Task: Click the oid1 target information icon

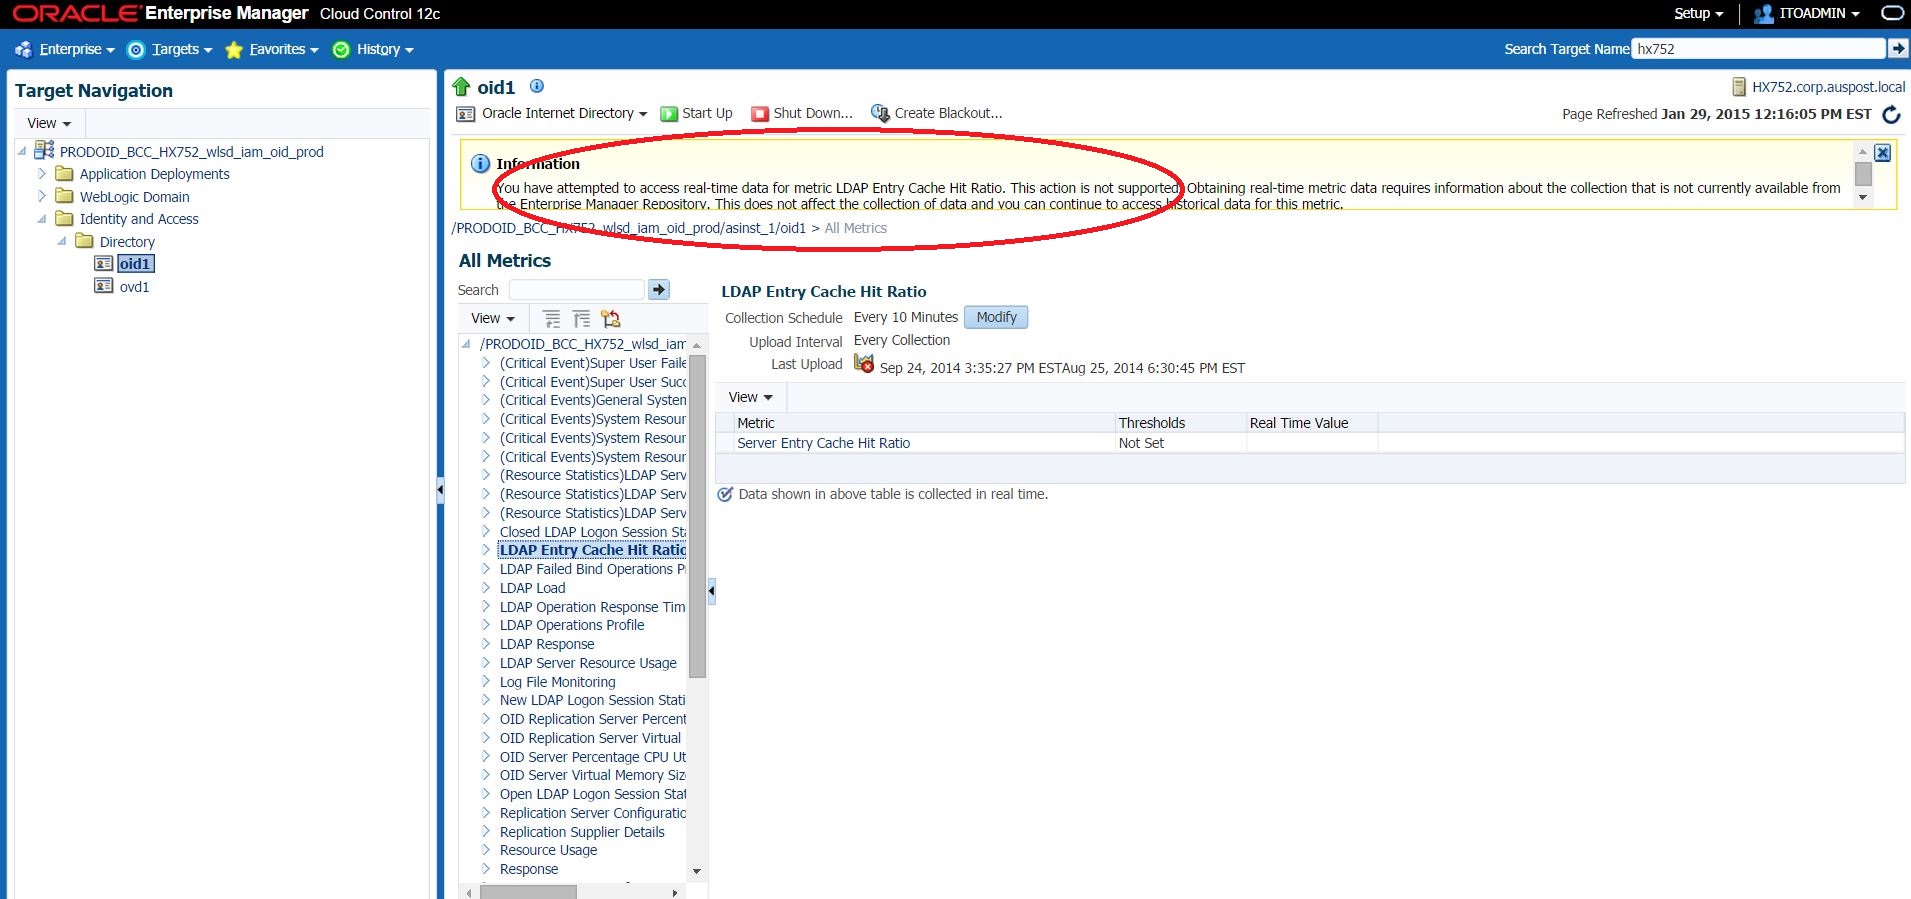Action: (537, 86)
